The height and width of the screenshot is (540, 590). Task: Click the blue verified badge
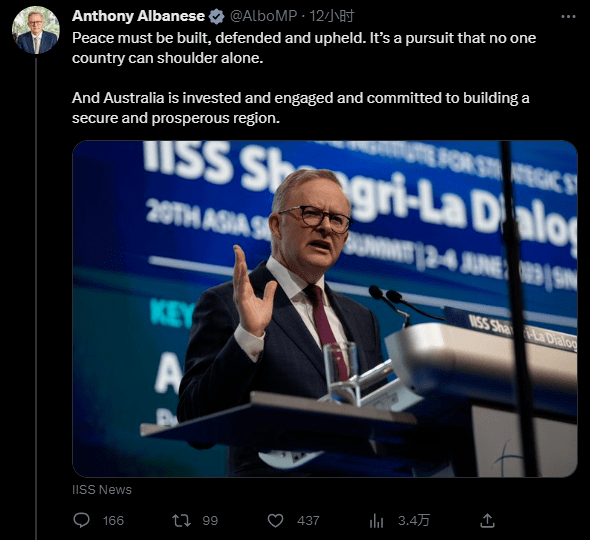[x=216, y=17]
